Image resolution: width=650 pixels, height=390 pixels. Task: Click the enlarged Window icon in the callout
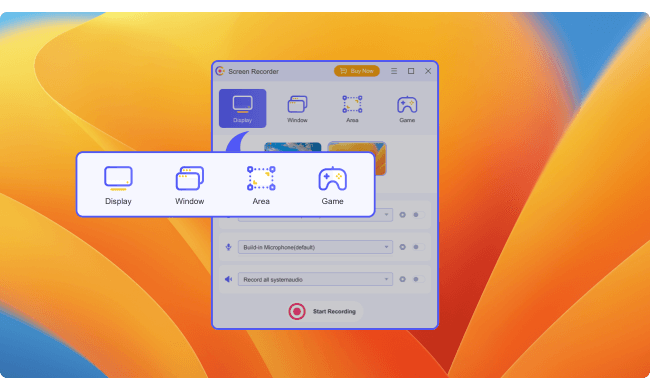tap(189, 178)
